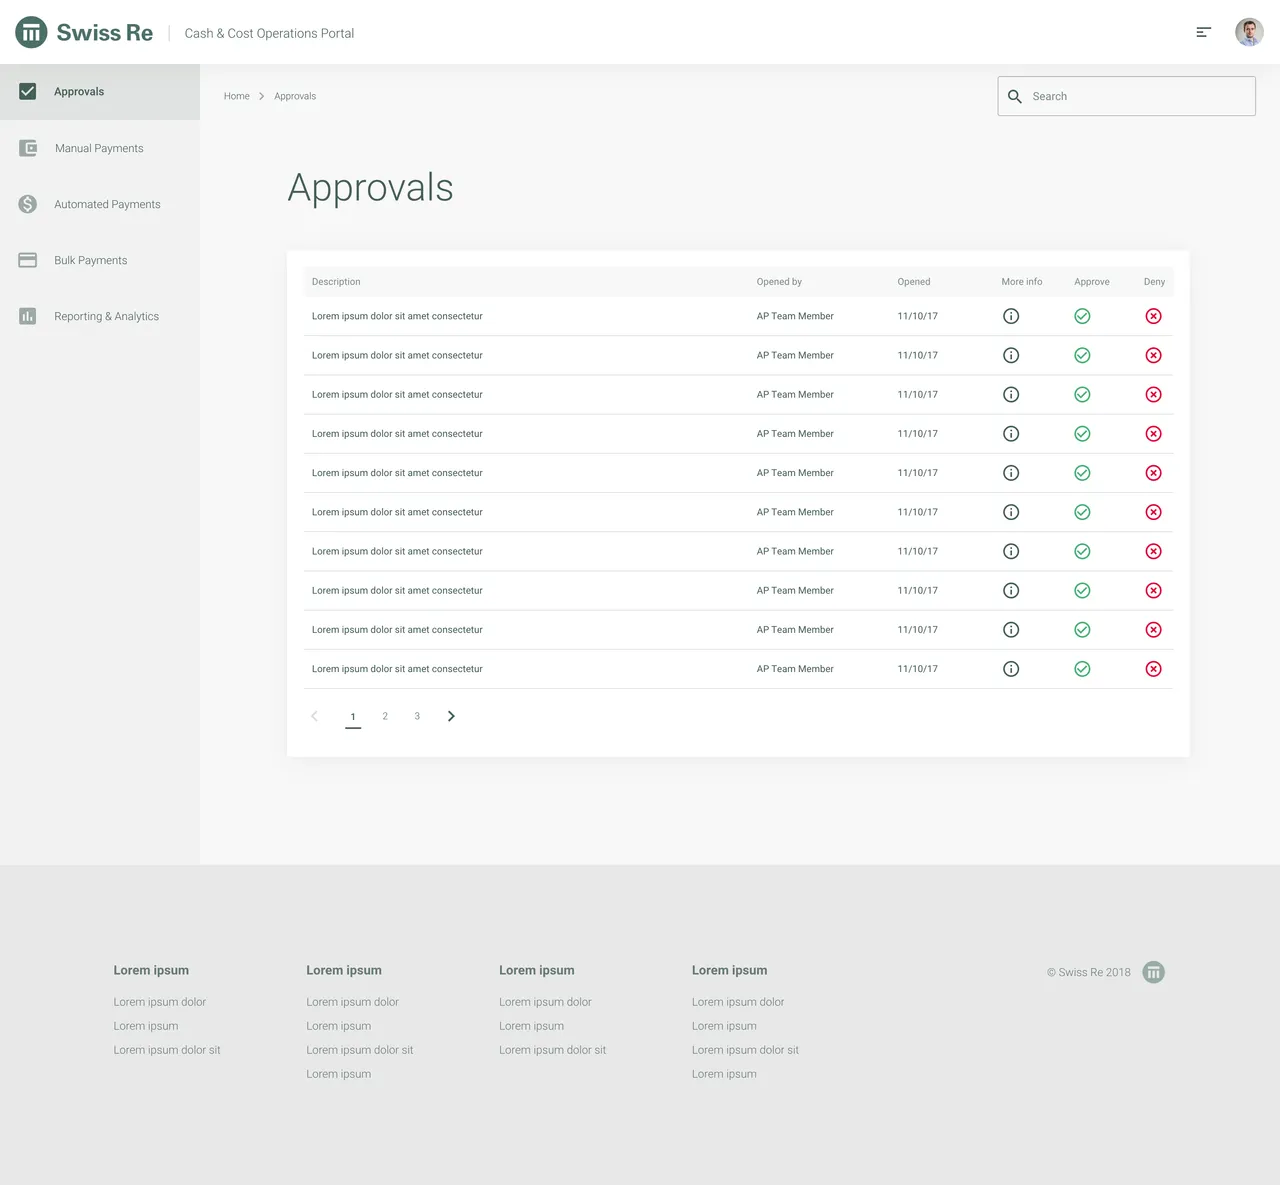The width and height of the screenshot is (1280, 1185).
Task: Open the More info icon on first row
Action: tap(1011, 315)
